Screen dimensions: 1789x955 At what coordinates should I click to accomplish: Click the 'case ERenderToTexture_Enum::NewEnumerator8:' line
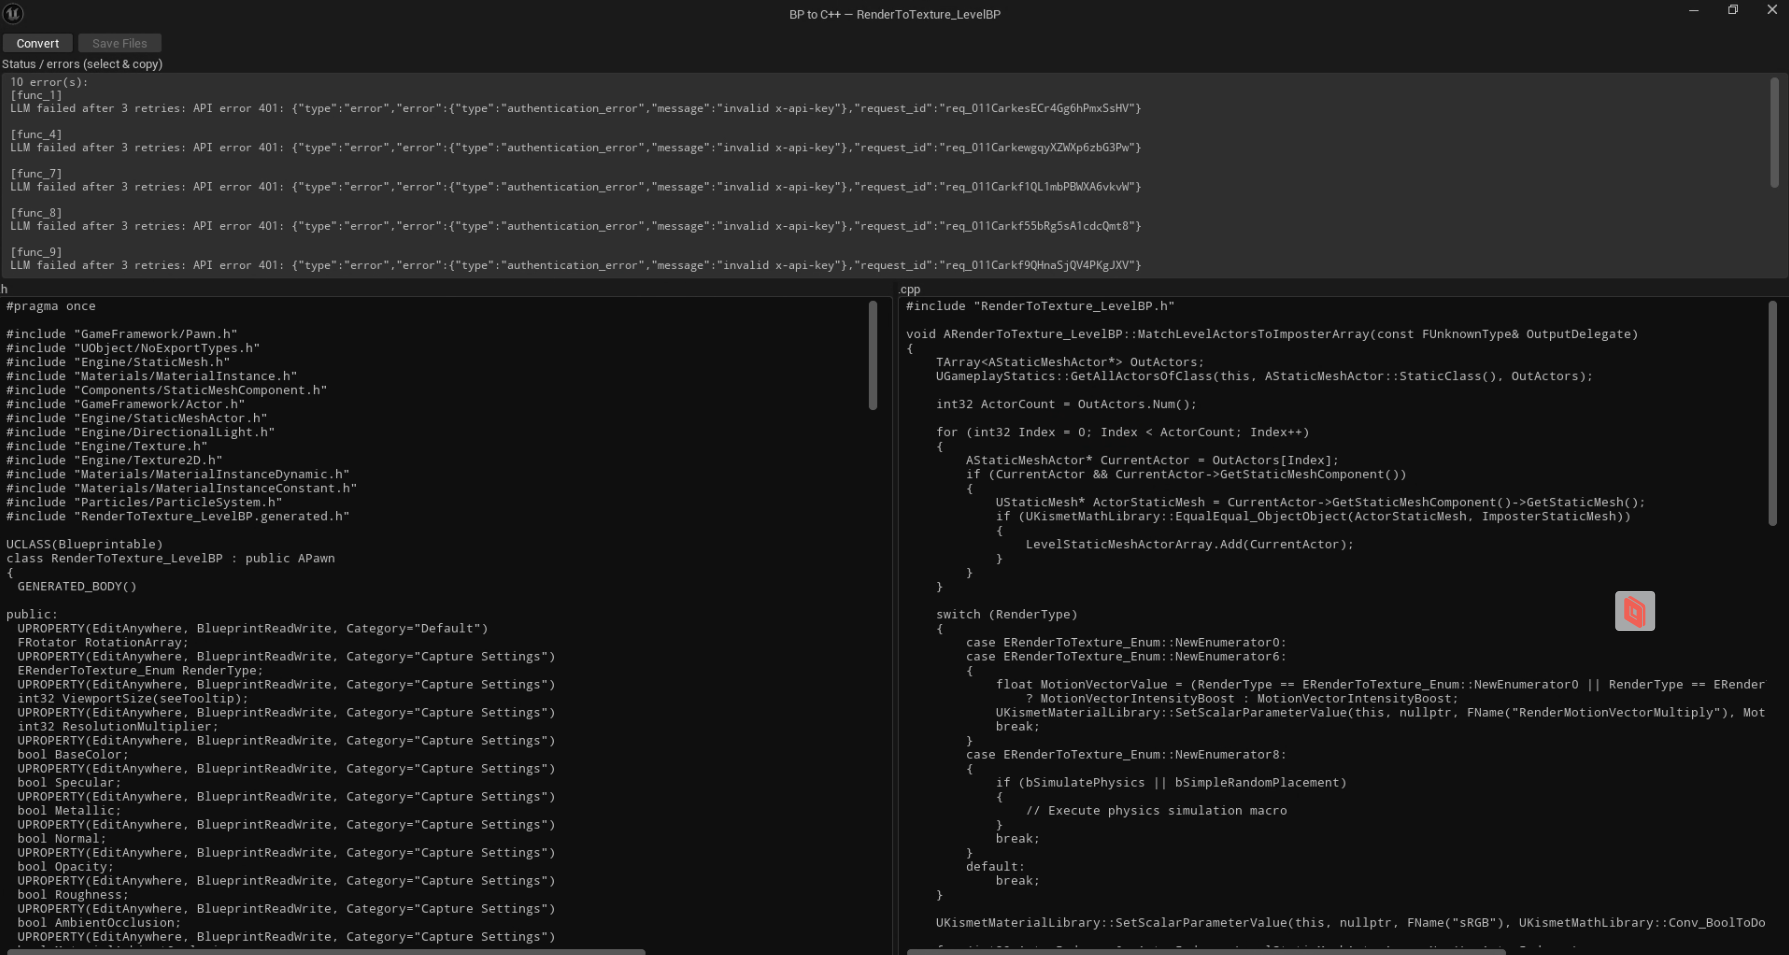coord(1126,754)
